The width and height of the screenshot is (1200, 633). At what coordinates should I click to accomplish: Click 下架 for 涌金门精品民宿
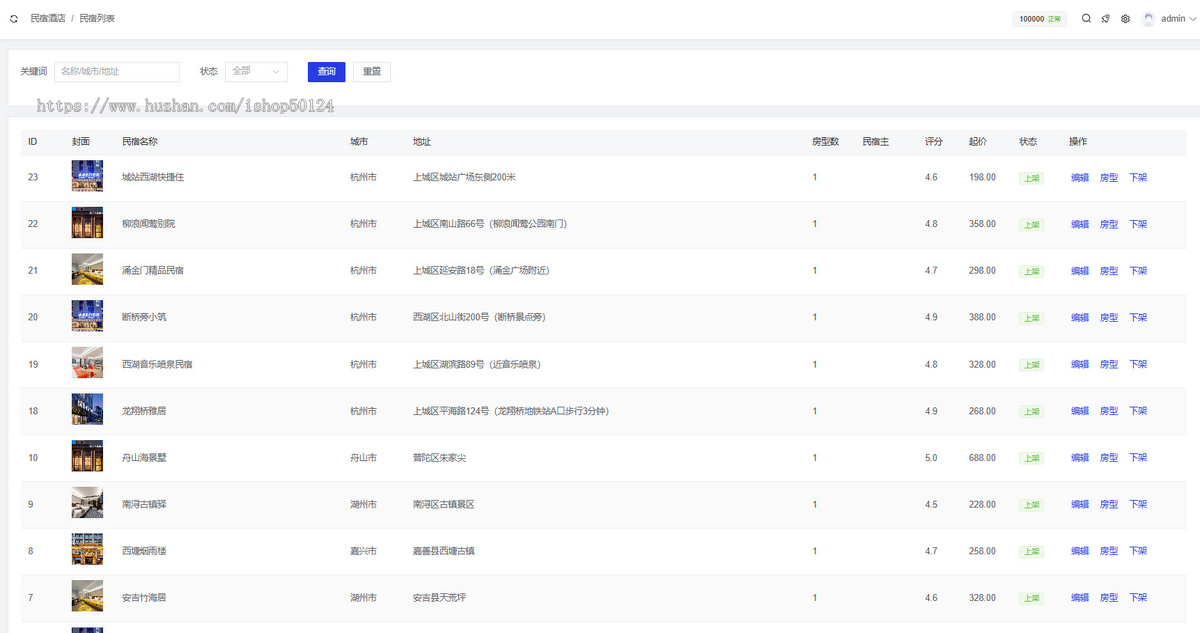(x=1138, y=271)
